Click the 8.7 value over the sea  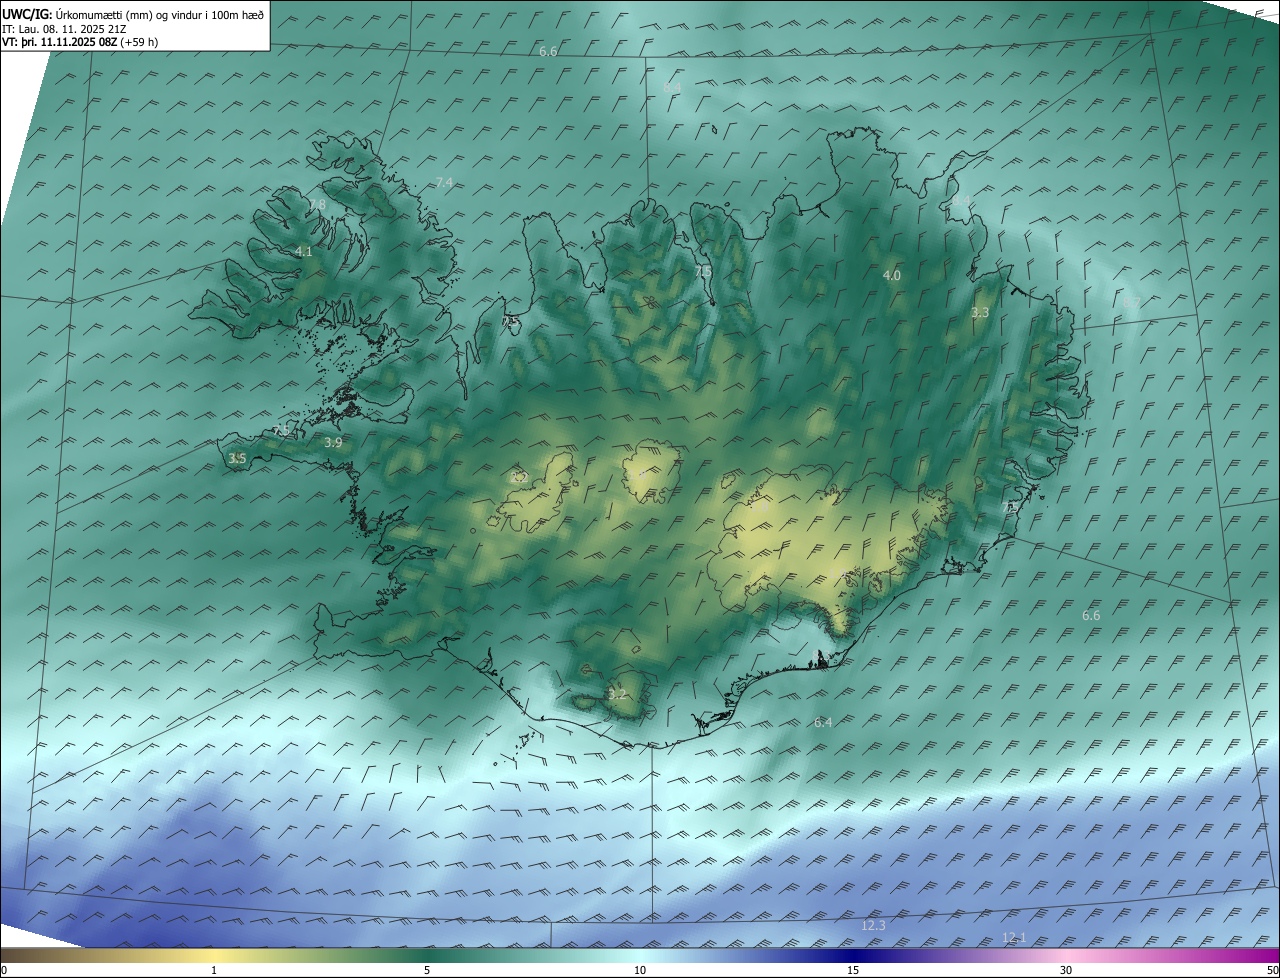(x=1131, y=301)
